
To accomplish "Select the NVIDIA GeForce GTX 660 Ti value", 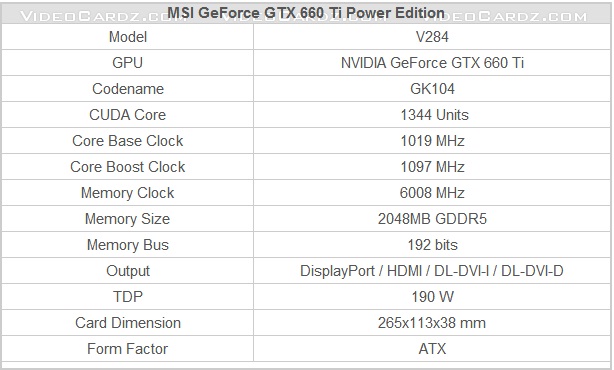I will (432, 63).
